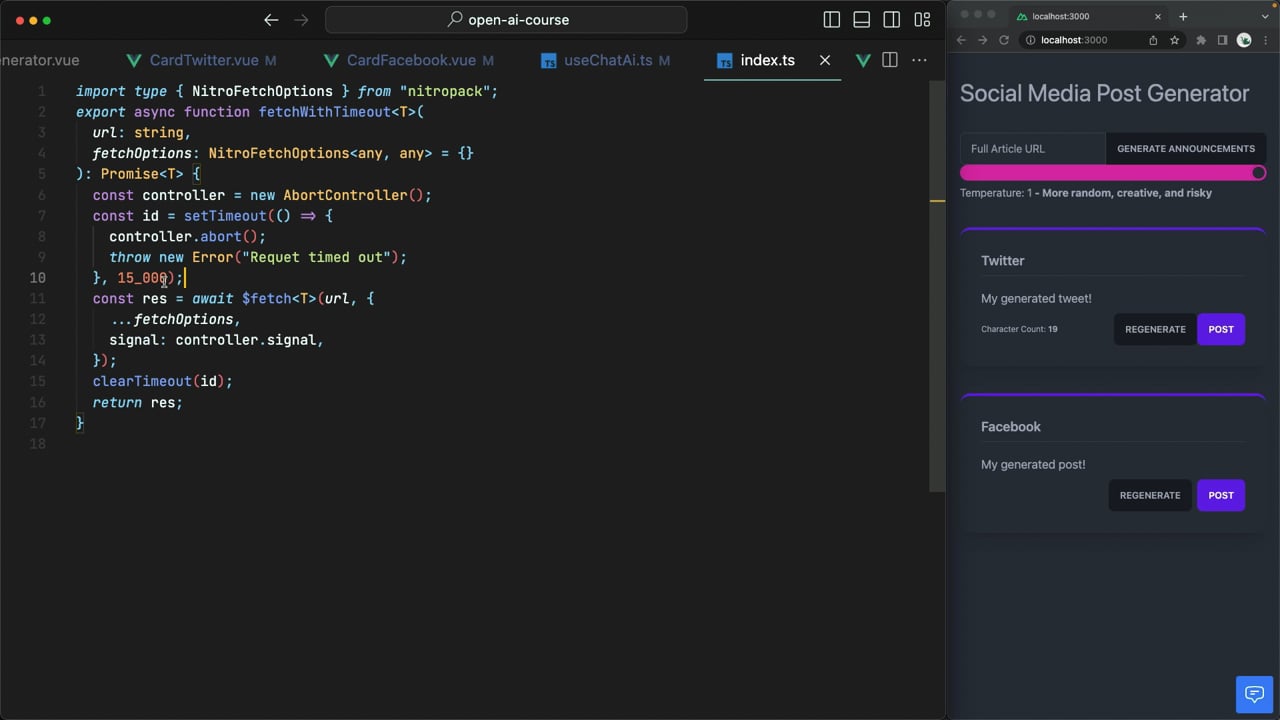
Task: Open customize layout icon
Action: tap(922, 20)
